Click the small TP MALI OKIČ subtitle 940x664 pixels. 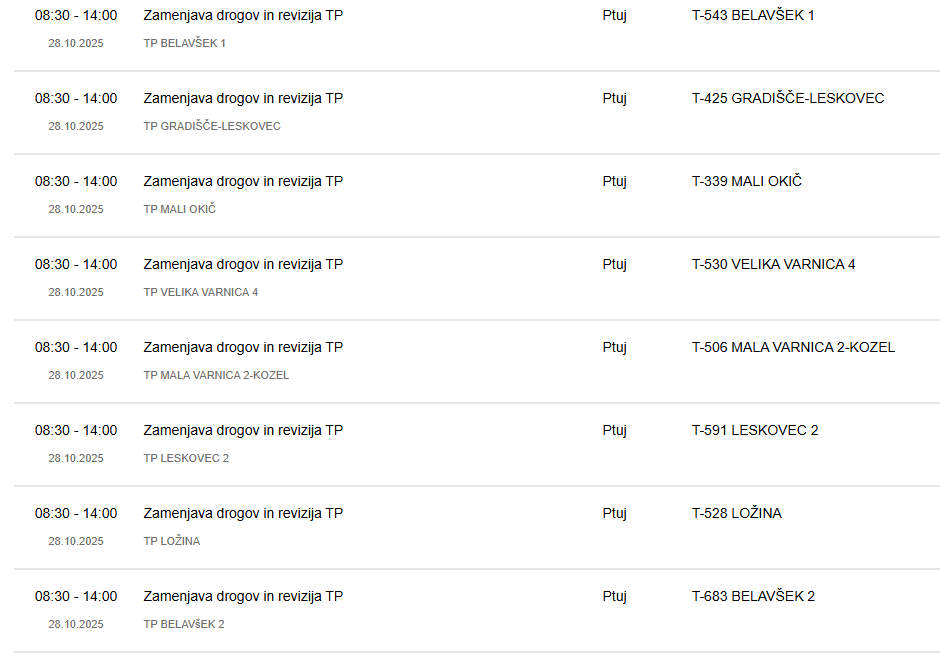pos(180,209)
